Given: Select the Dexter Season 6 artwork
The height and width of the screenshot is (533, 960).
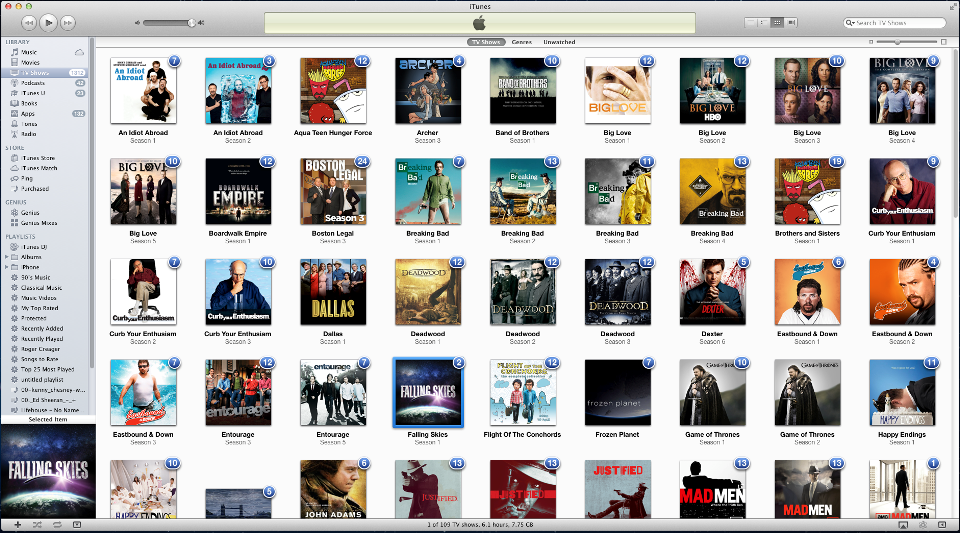Looking at the screenshot, I should (x=713, y=292).
